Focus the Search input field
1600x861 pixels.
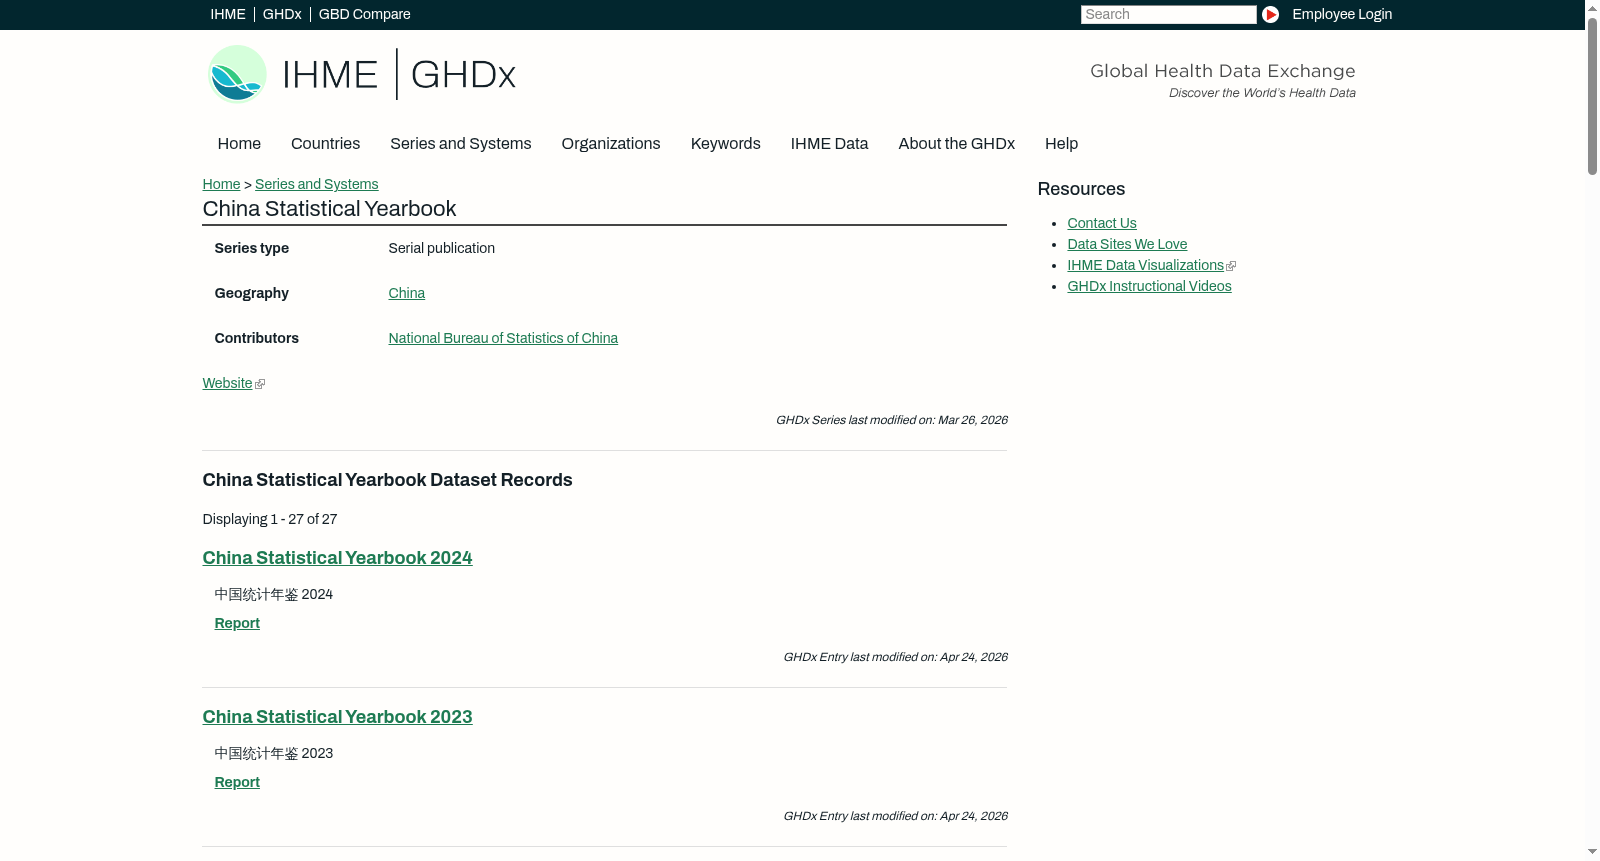1168,14
